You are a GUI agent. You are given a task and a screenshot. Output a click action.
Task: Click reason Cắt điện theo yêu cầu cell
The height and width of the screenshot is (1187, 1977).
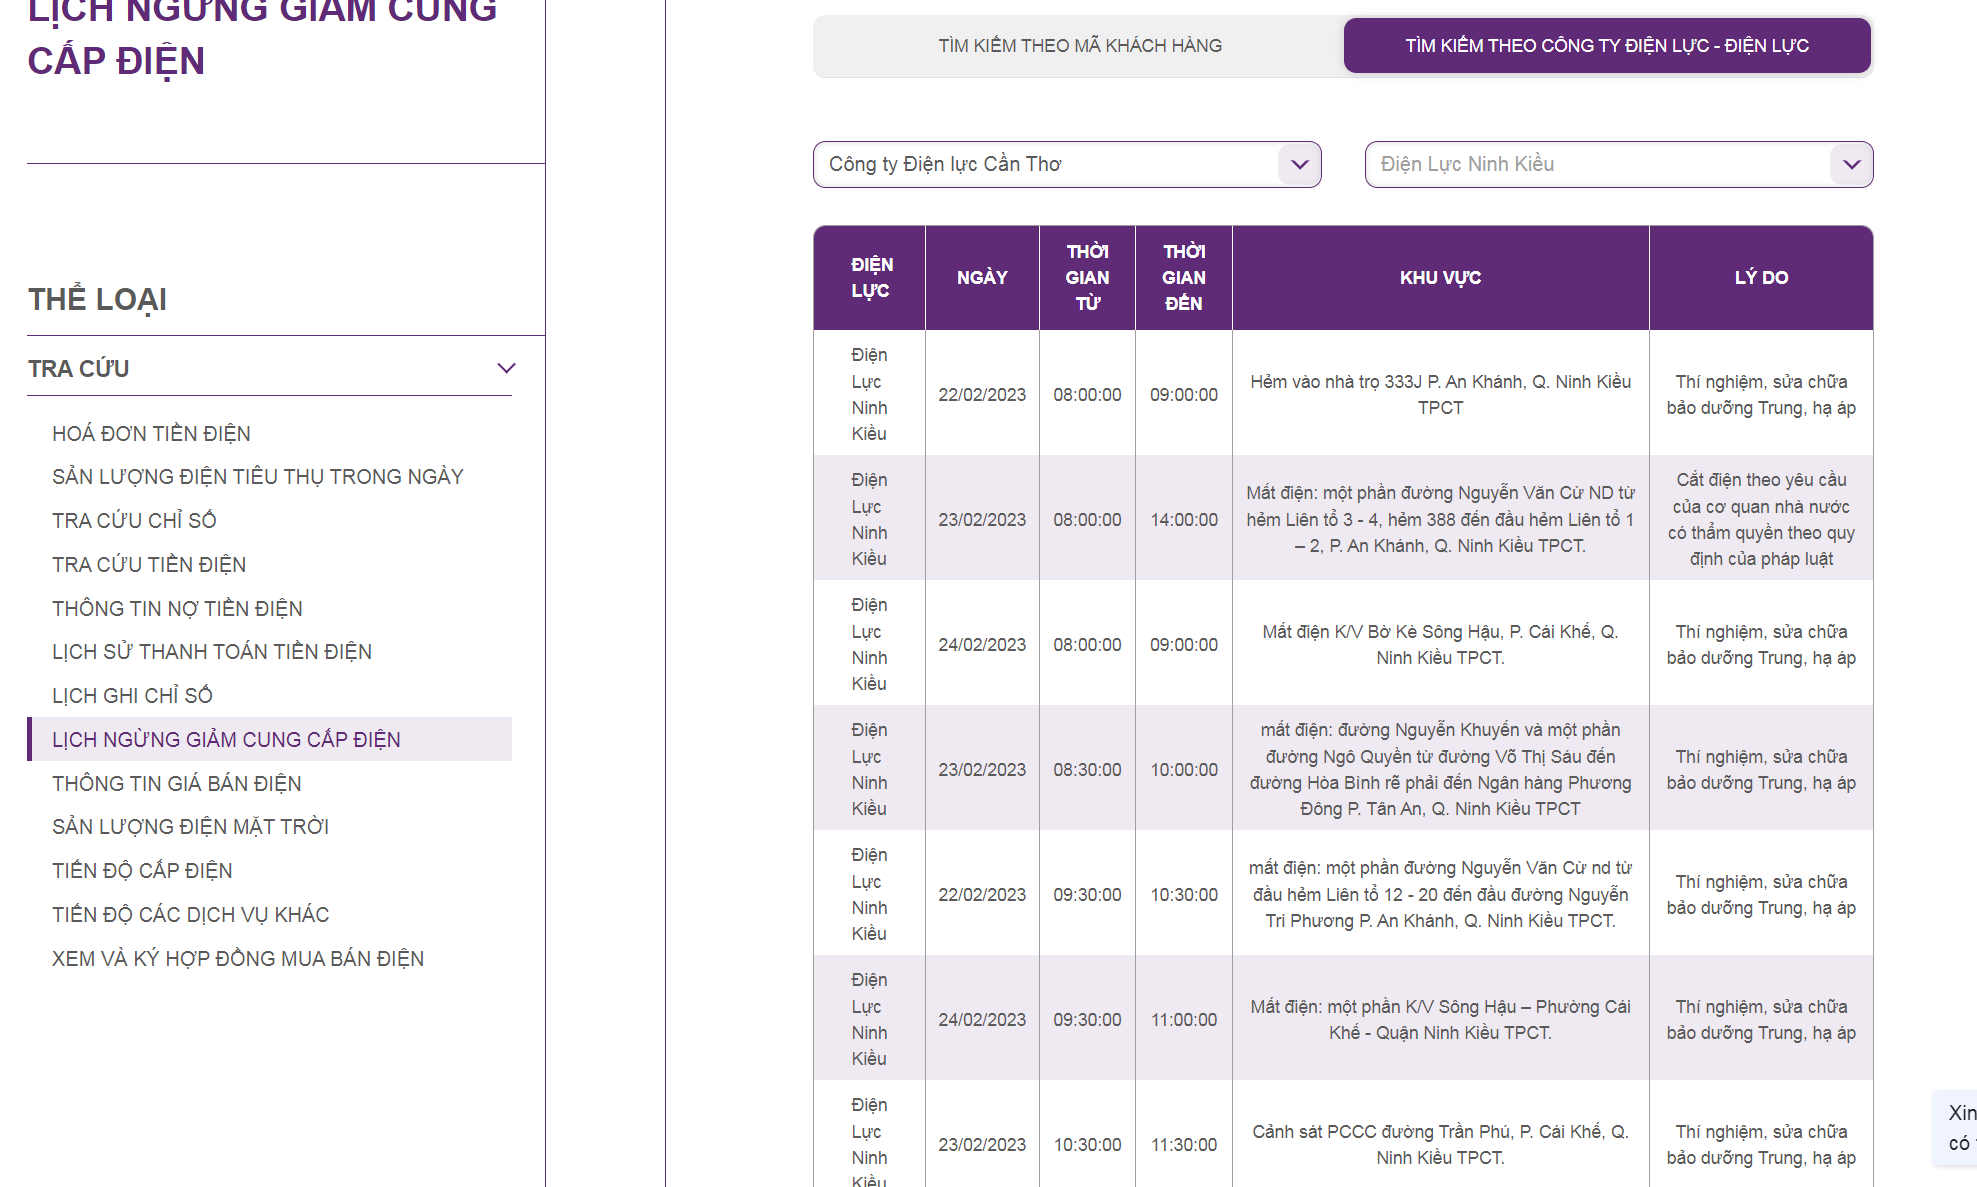[x=1761, y=520]
